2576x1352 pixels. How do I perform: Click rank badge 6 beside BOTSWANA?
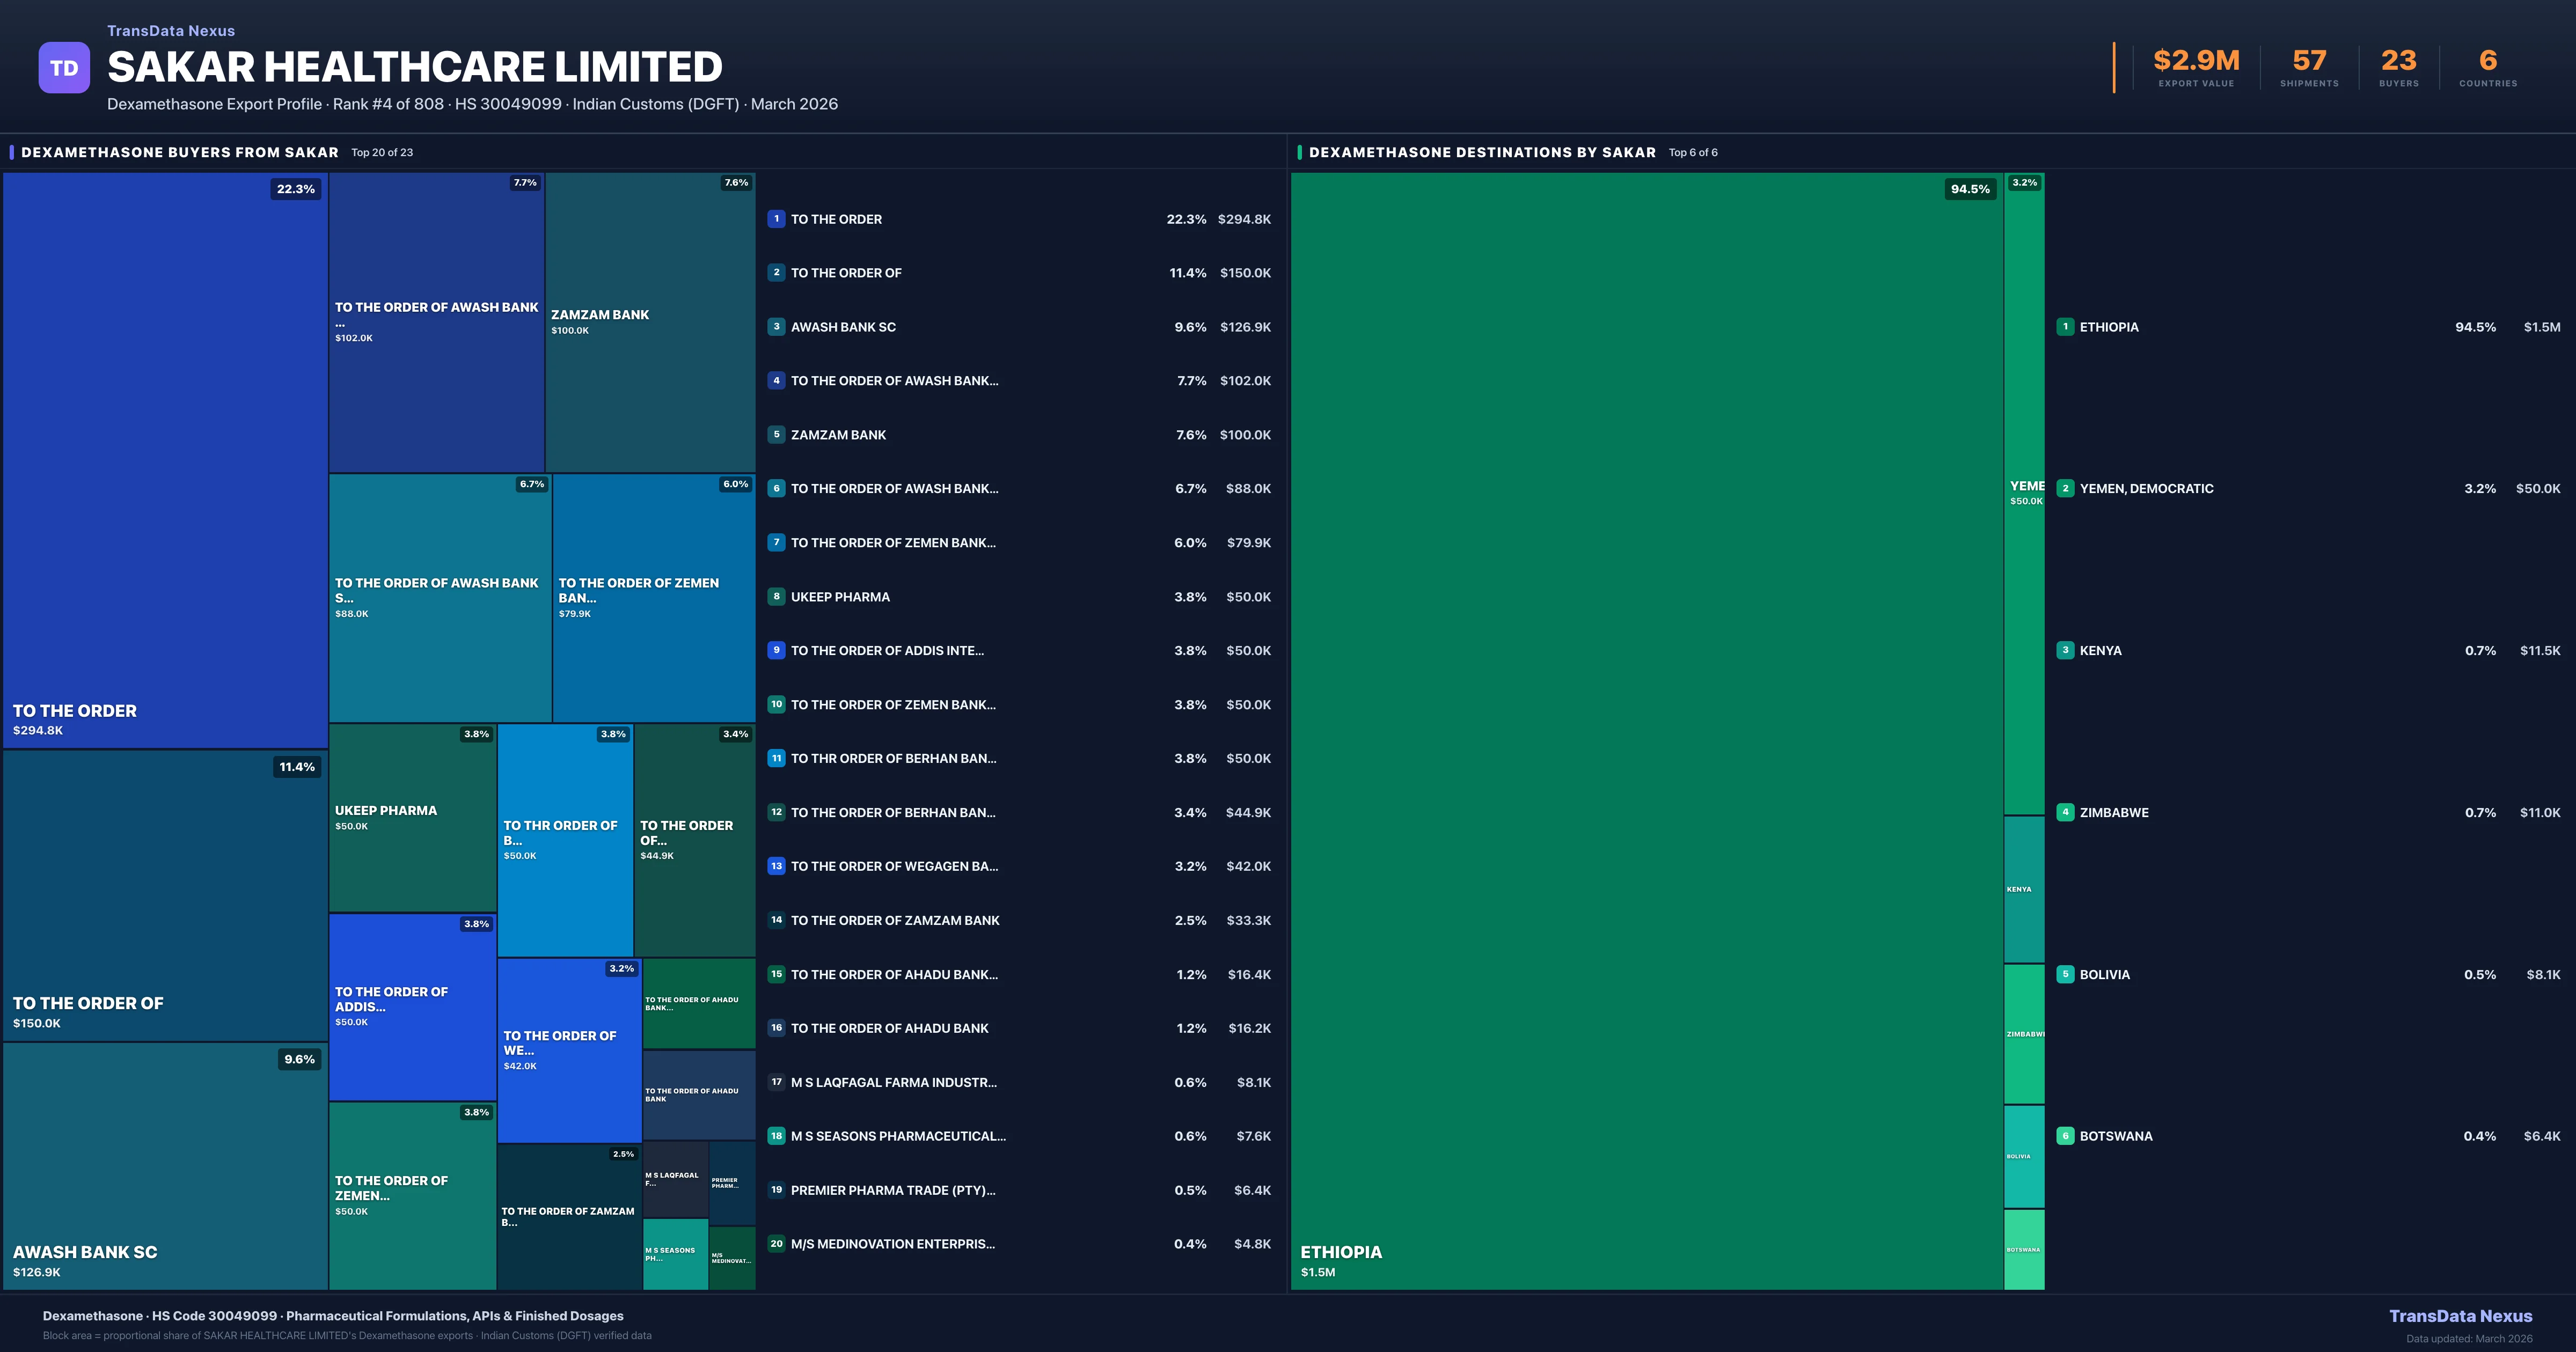pyautogui.click(x=2065, y=1136)
